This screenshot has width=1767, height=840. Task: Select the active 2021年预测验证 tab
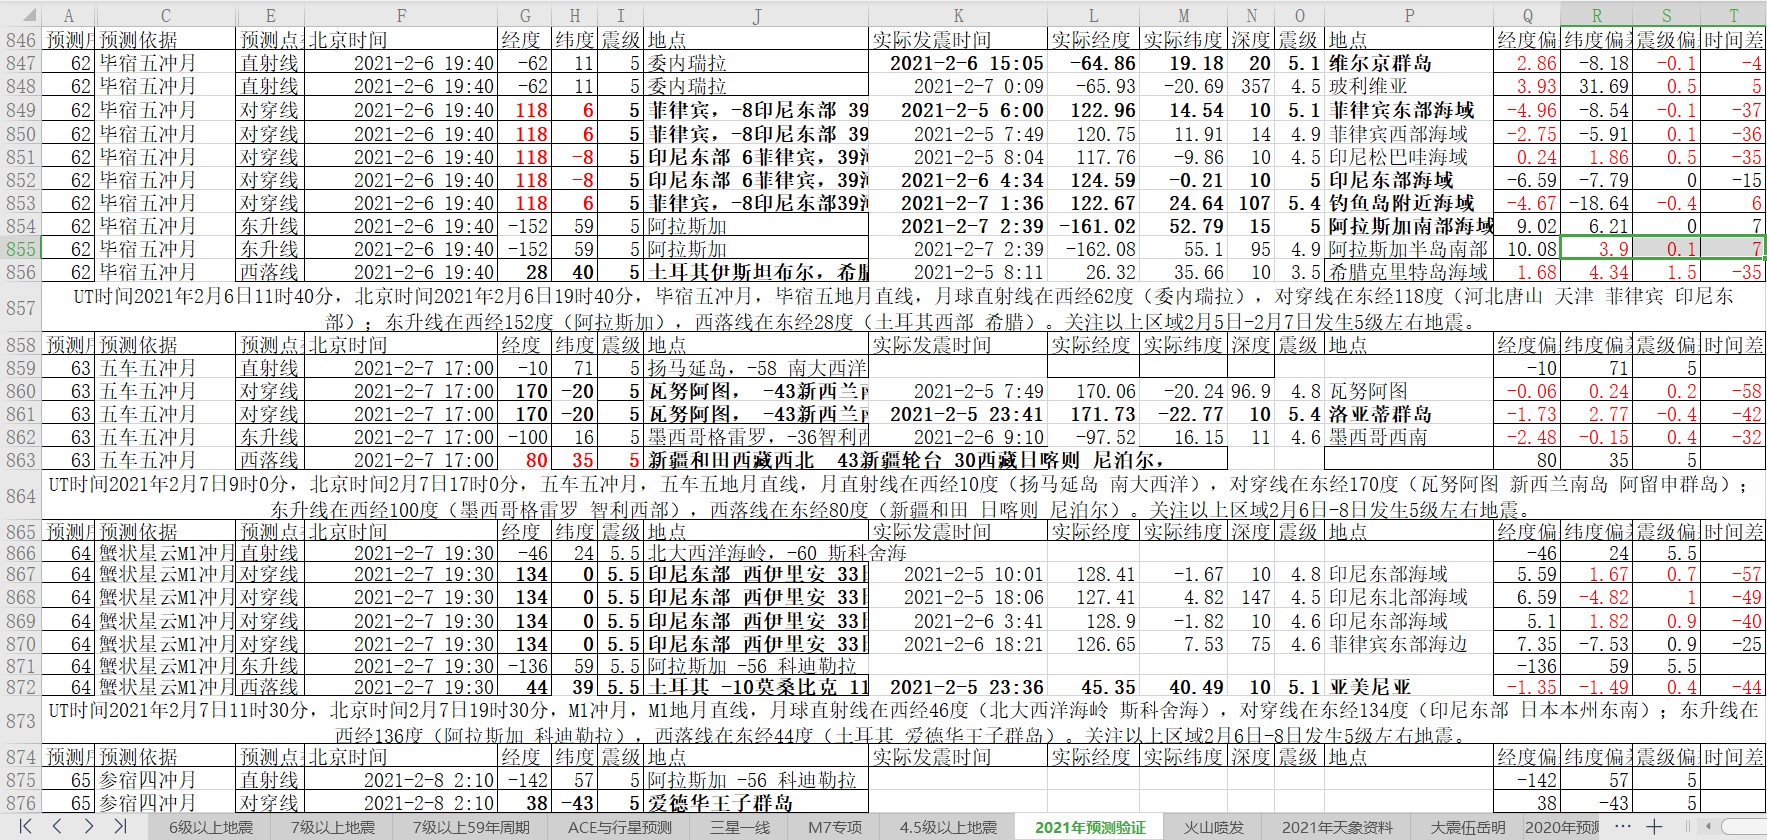[1090, 827]
